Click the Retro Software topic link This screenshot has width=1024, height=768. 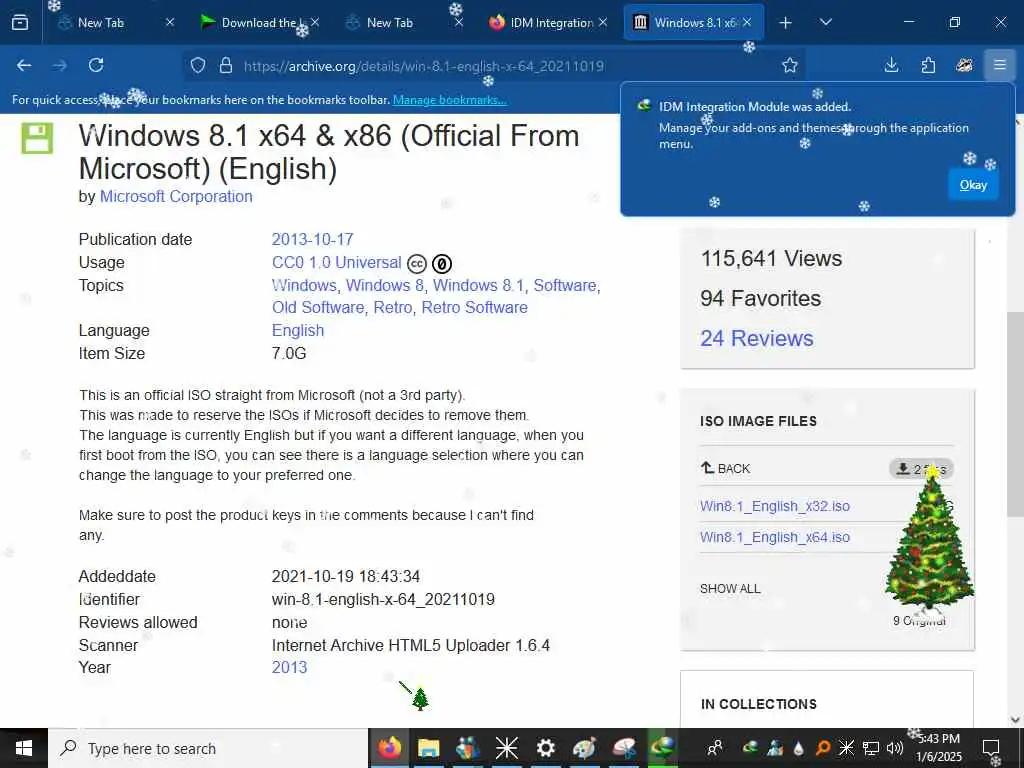click(x=474, y=308)
